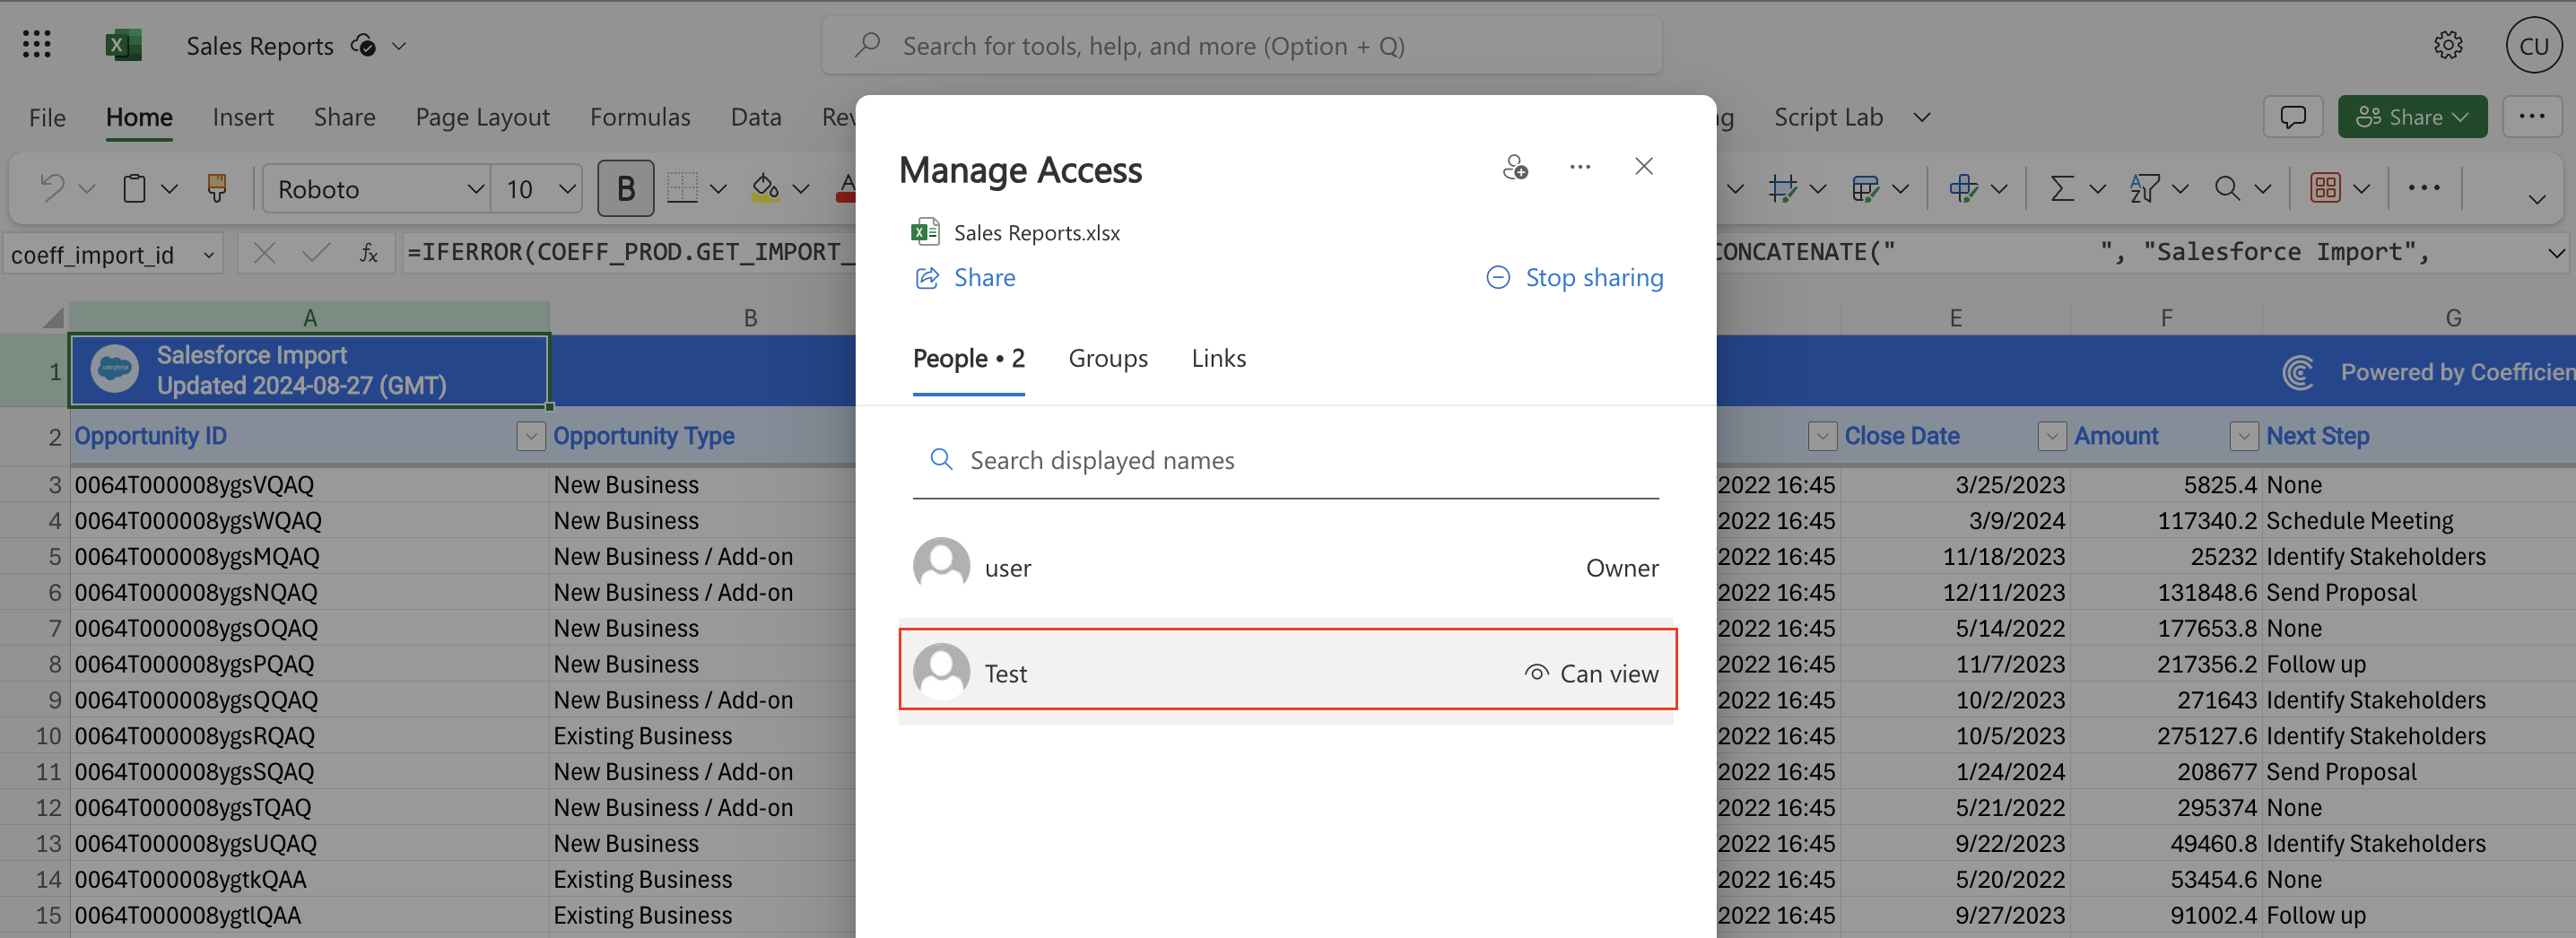Click the green Share button
This screenshot has width=2576, height=938.
pyautogui.click(x=2412, y=117)
